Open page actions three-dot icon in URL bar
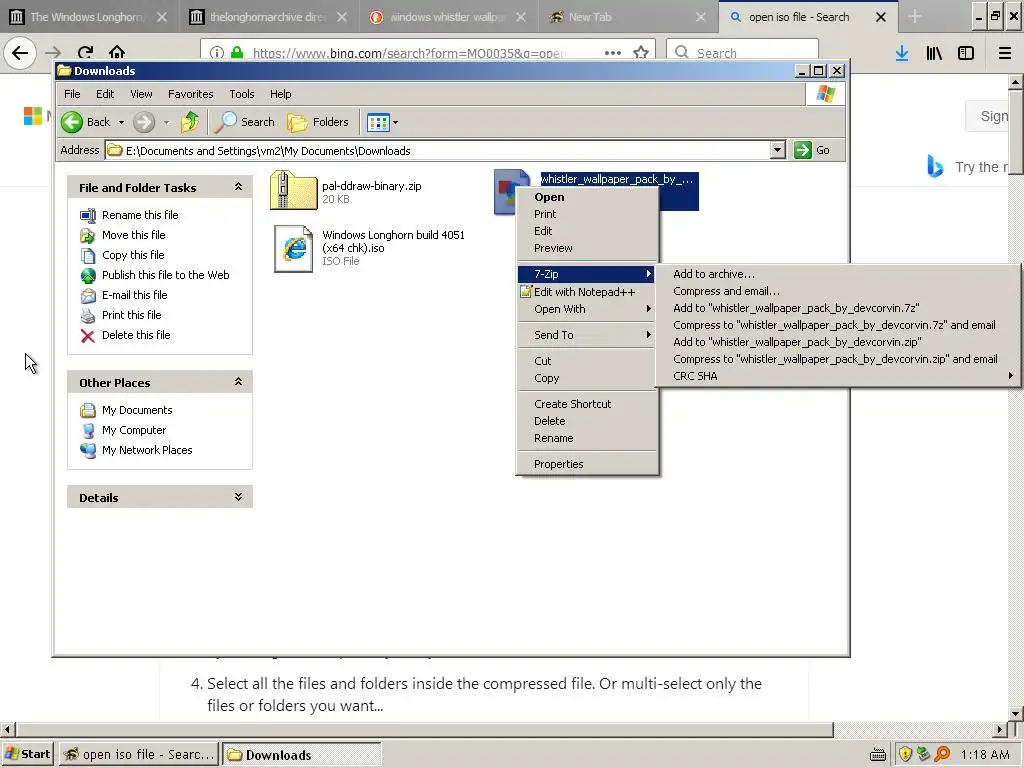The height and width of the screenshot is (768, 1024). click(613, 52)
